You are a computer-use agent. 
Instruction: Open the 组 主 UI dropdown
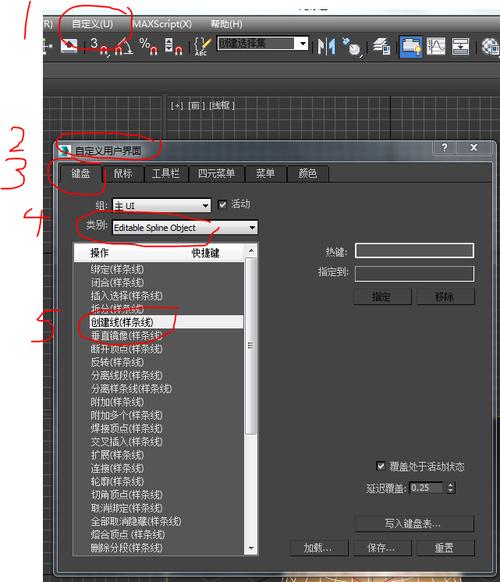point(161,205)
